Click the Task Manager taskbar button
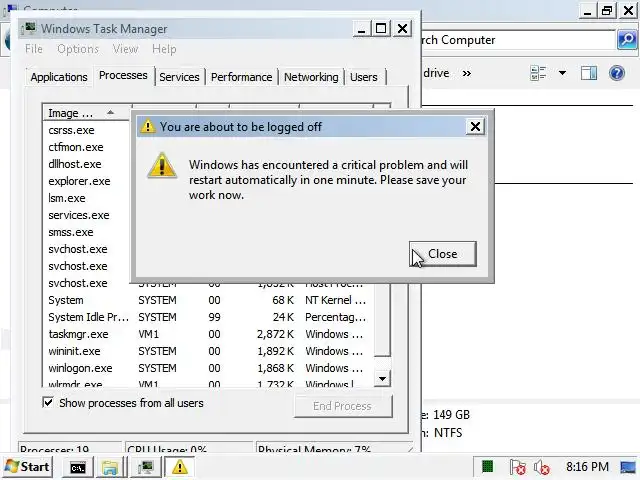Screen dimensions: 640x480 pos(146,467)
